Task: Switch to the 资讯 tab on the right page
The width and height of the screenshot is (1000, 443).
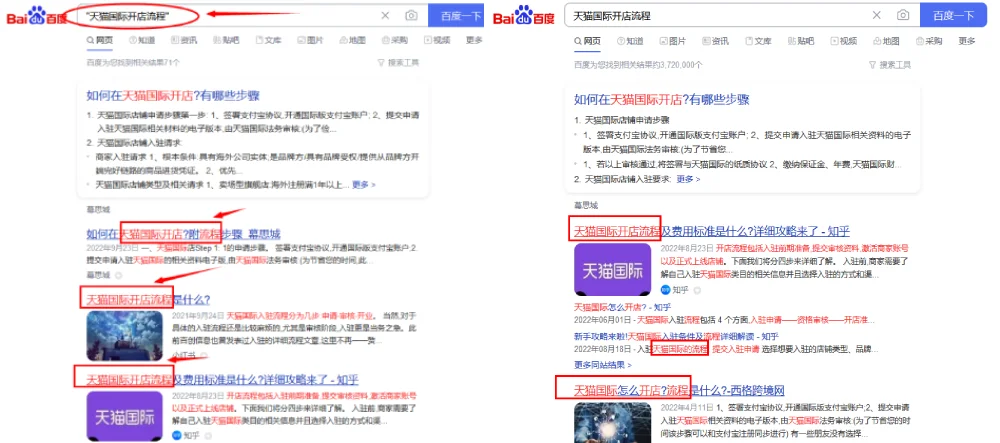Action: tap(716, 41)
